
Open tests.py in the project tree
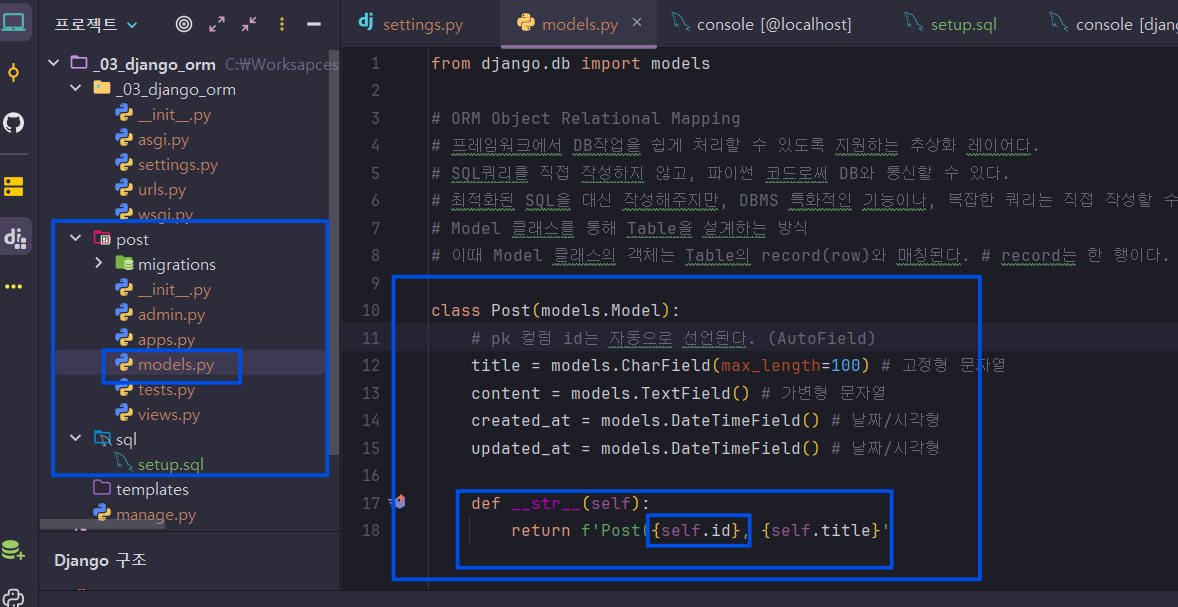pos(155,389)
